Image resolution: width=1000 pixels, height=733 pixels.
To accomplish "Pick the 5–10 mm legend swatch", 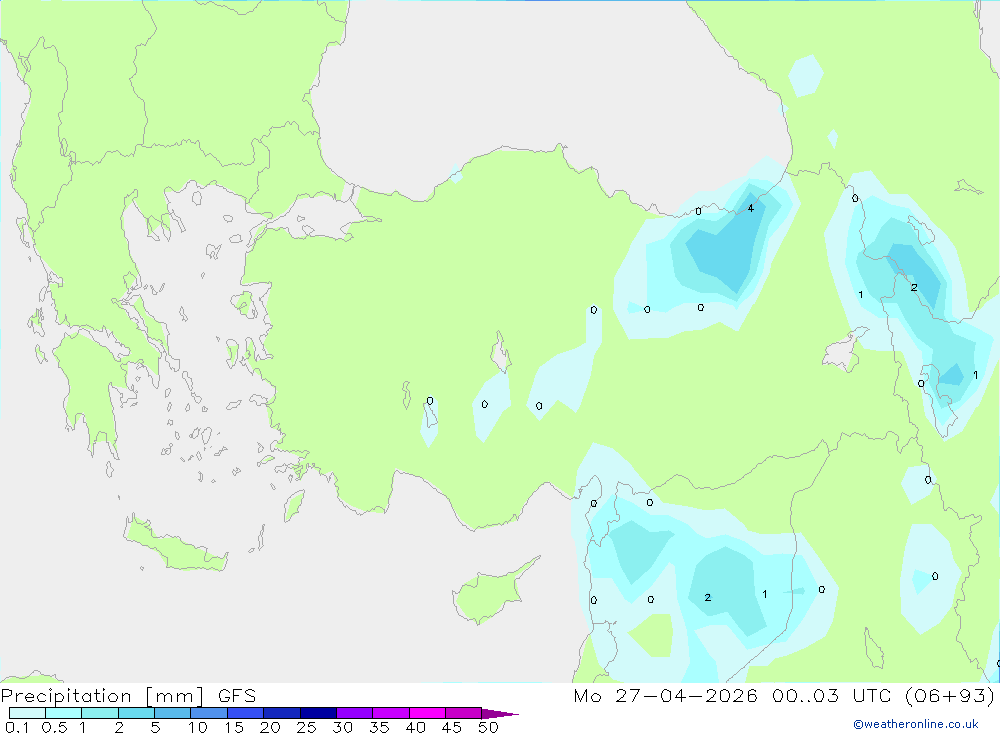I will pyautogui.click(x=172, y=713).
